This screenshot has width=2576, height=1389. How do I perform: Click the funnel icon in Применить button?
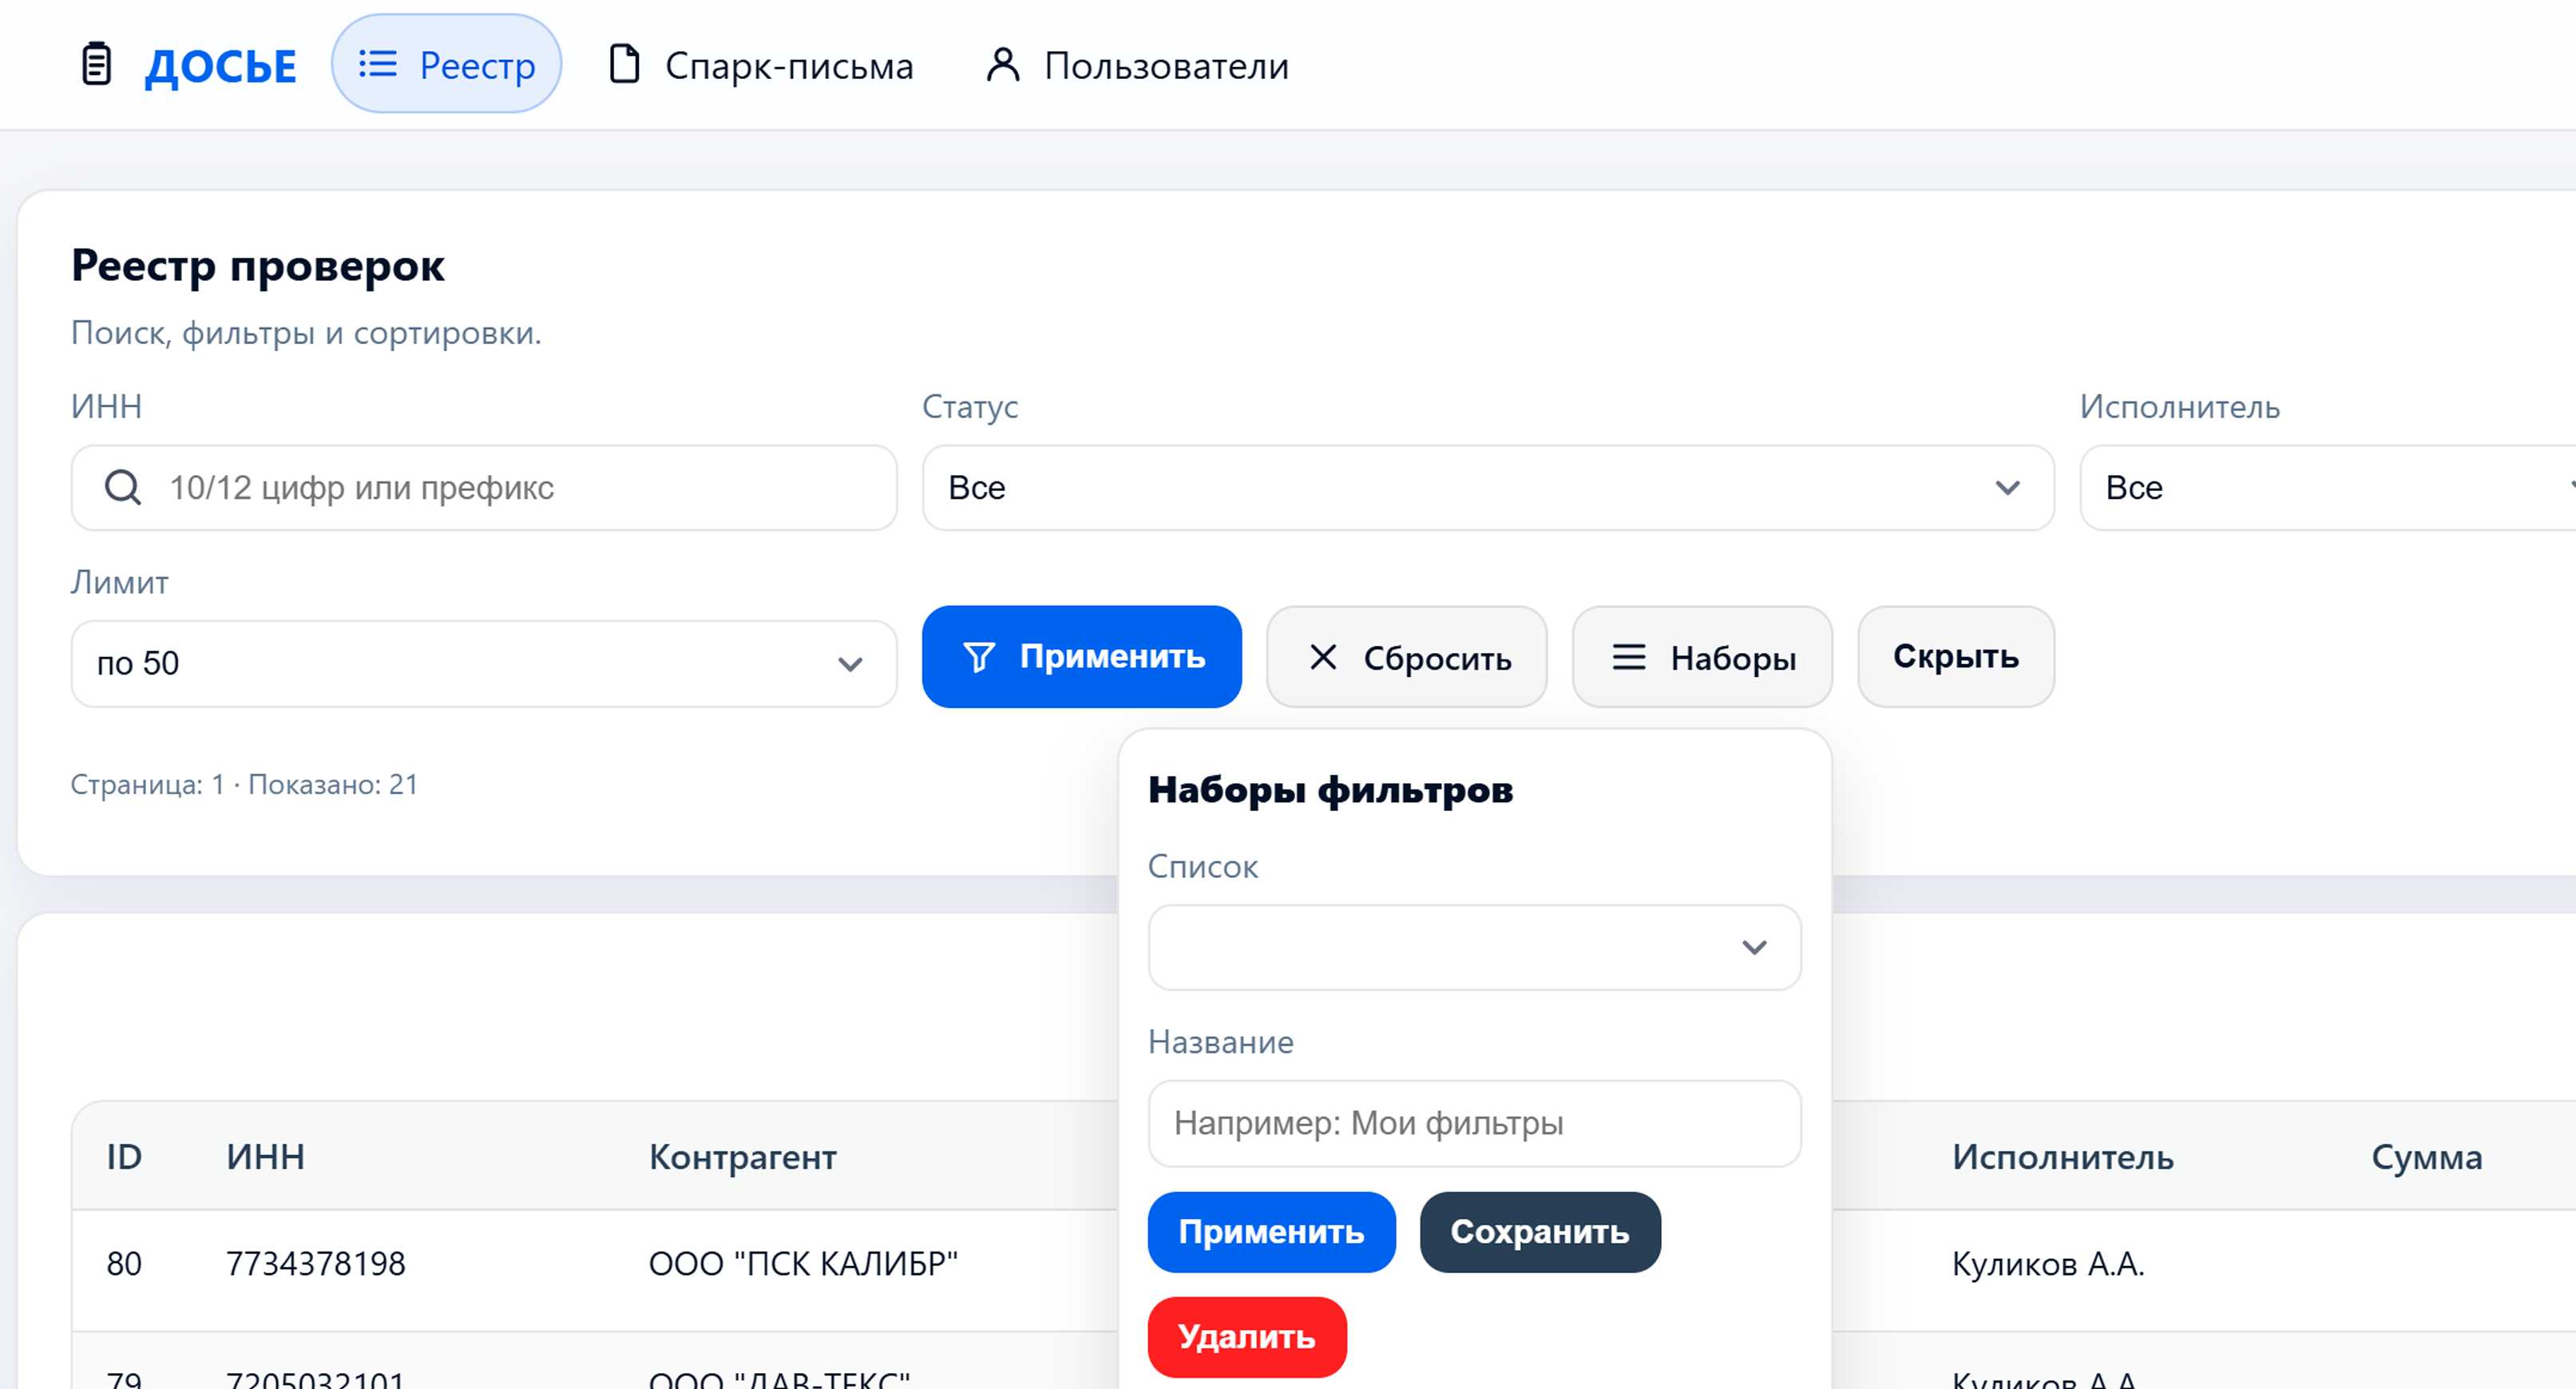click(979, 657)
